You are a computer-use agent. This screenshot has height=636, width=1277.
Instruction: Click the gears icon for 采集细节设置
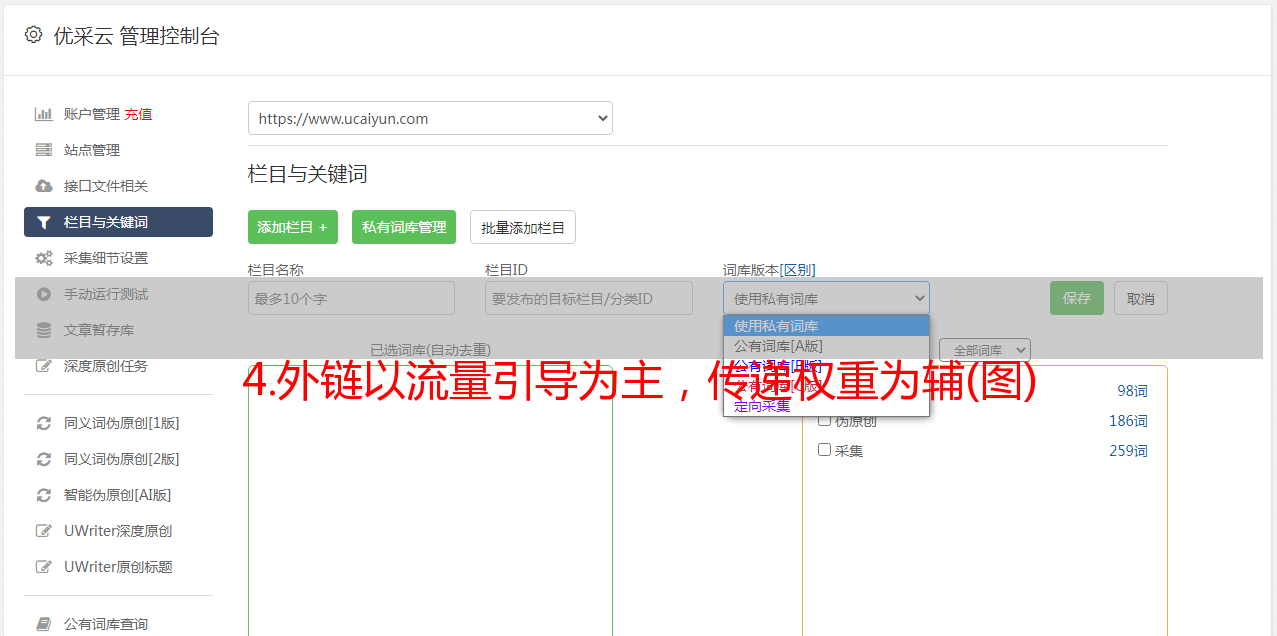pos(43,258)
